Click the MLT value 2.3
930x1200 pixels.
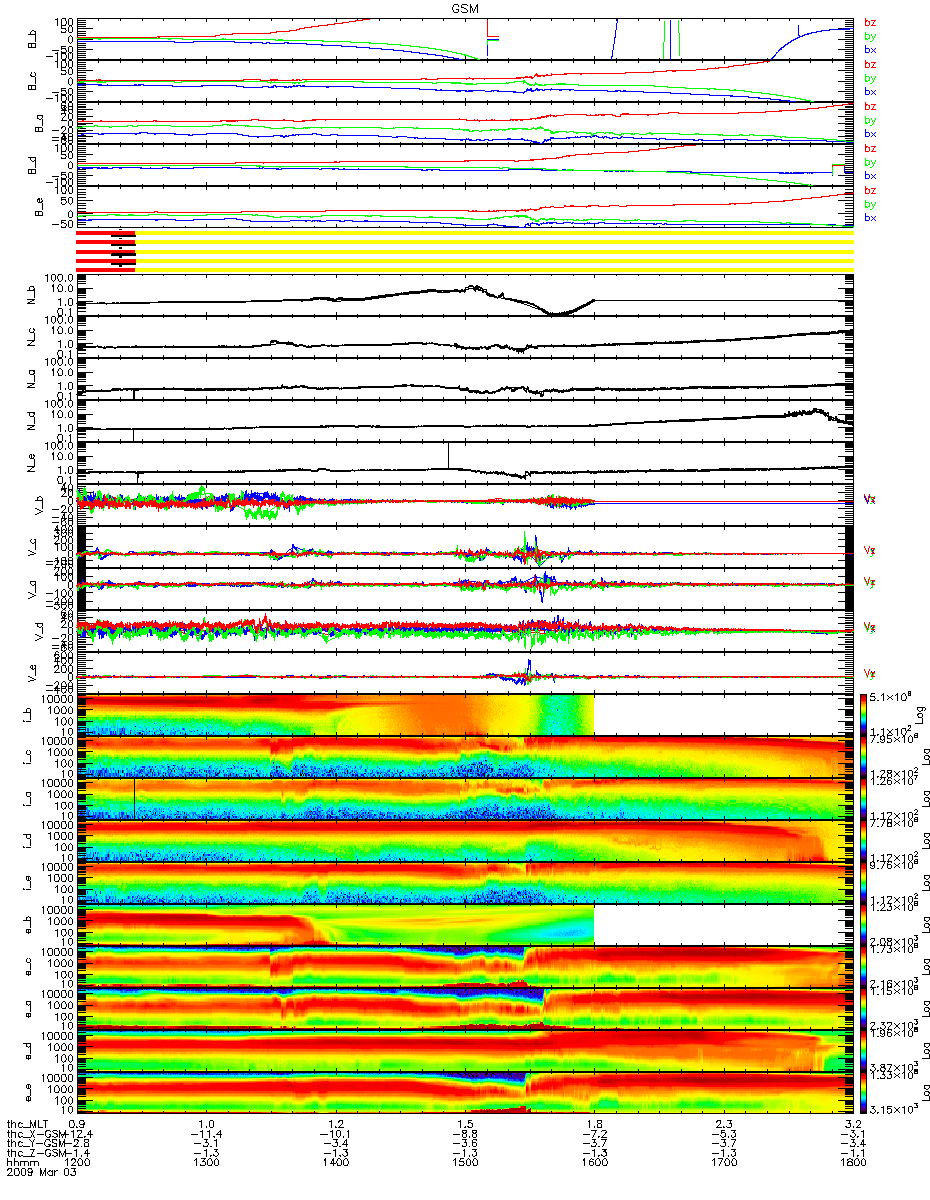click(726, 1126)
